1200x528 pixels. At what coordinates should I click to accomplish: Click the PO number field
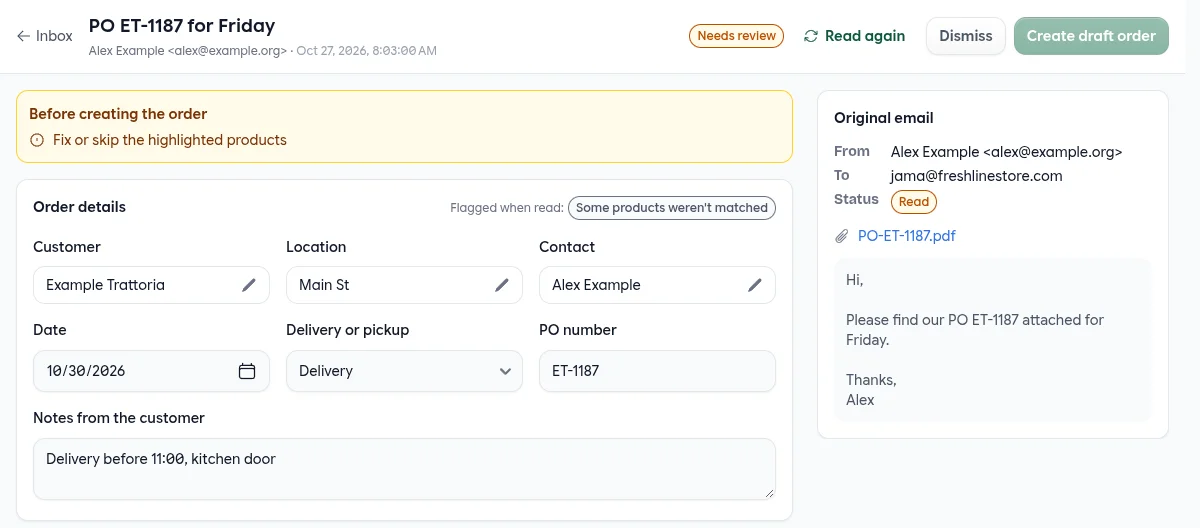(x=657, y=371)
